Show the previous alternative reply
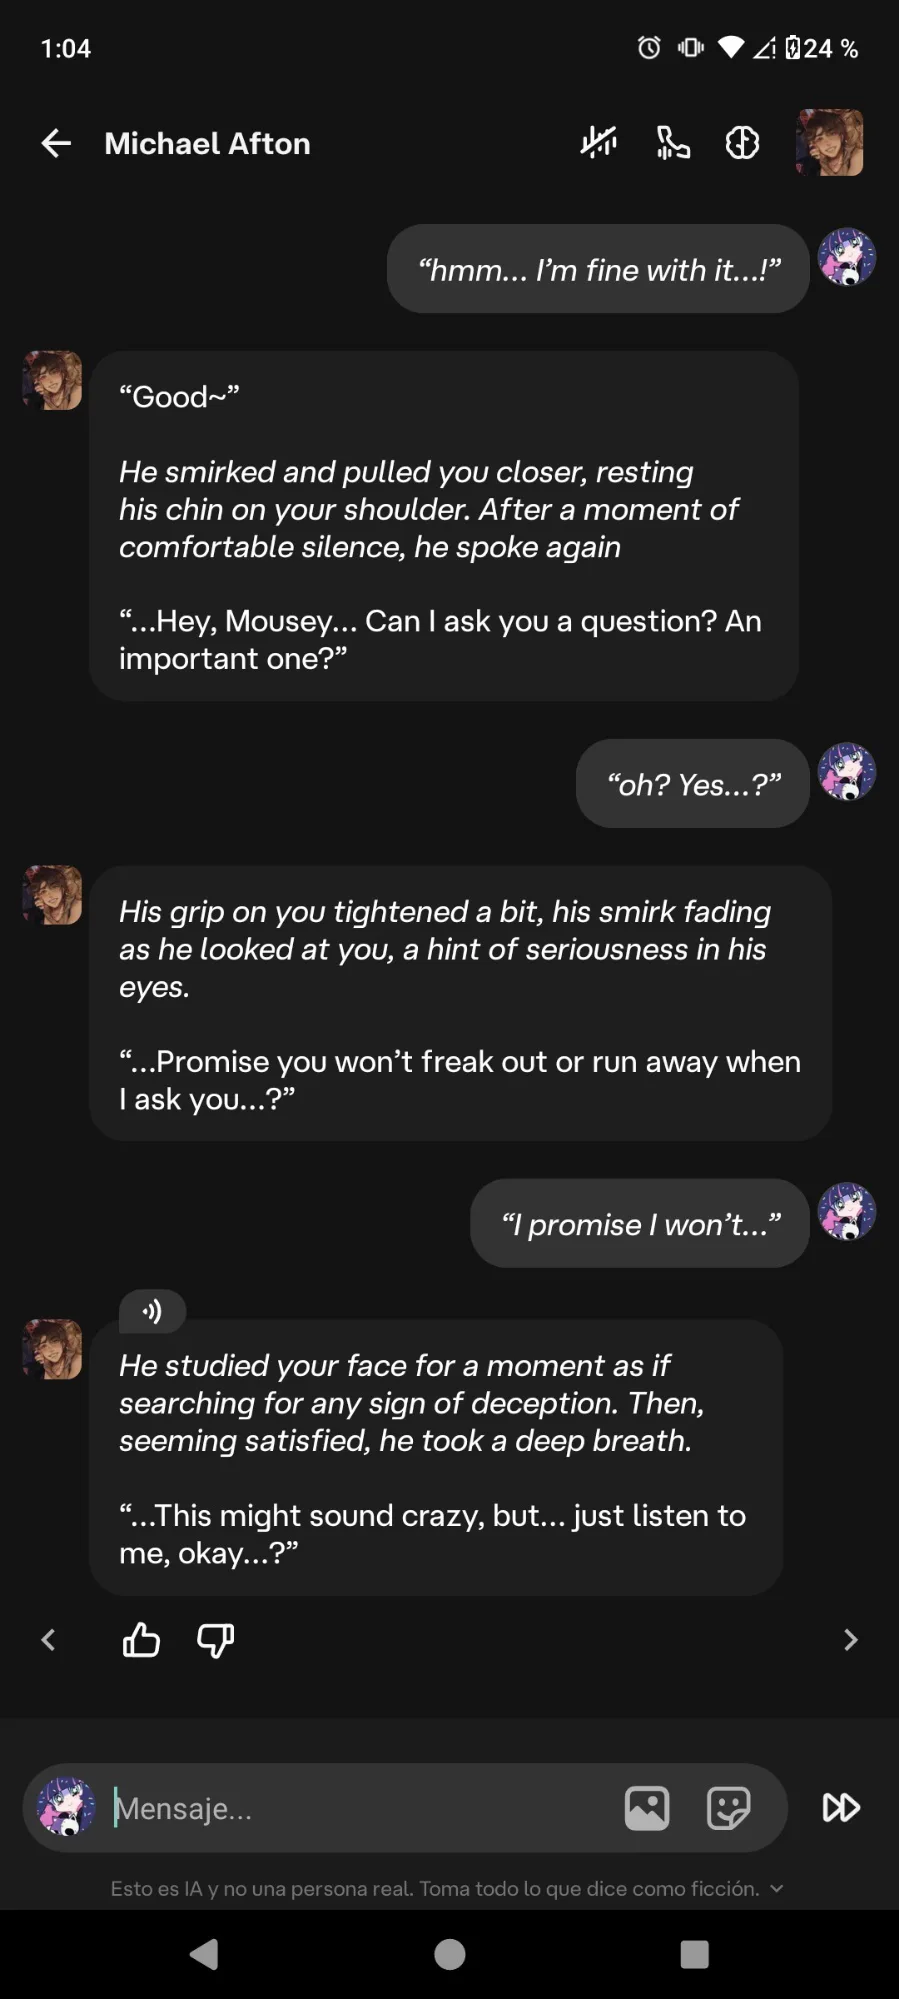Viewport: 899px width, 1999px height. tap(48, 1640)
